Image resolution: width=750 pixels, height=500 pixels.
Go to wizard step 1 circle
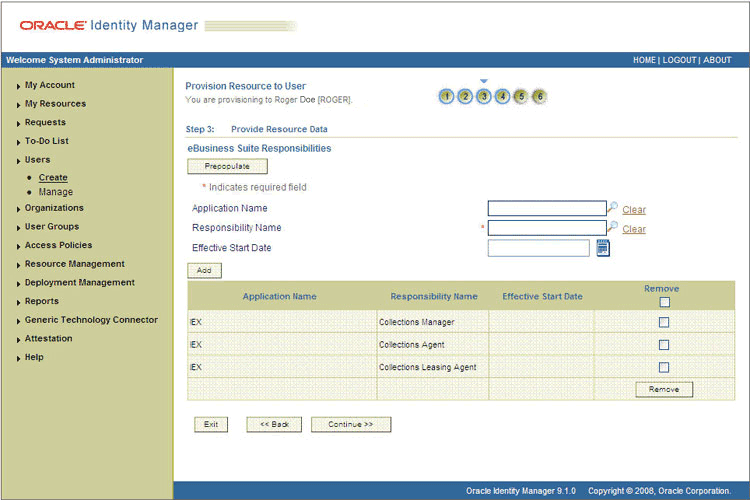pos(446,97)
